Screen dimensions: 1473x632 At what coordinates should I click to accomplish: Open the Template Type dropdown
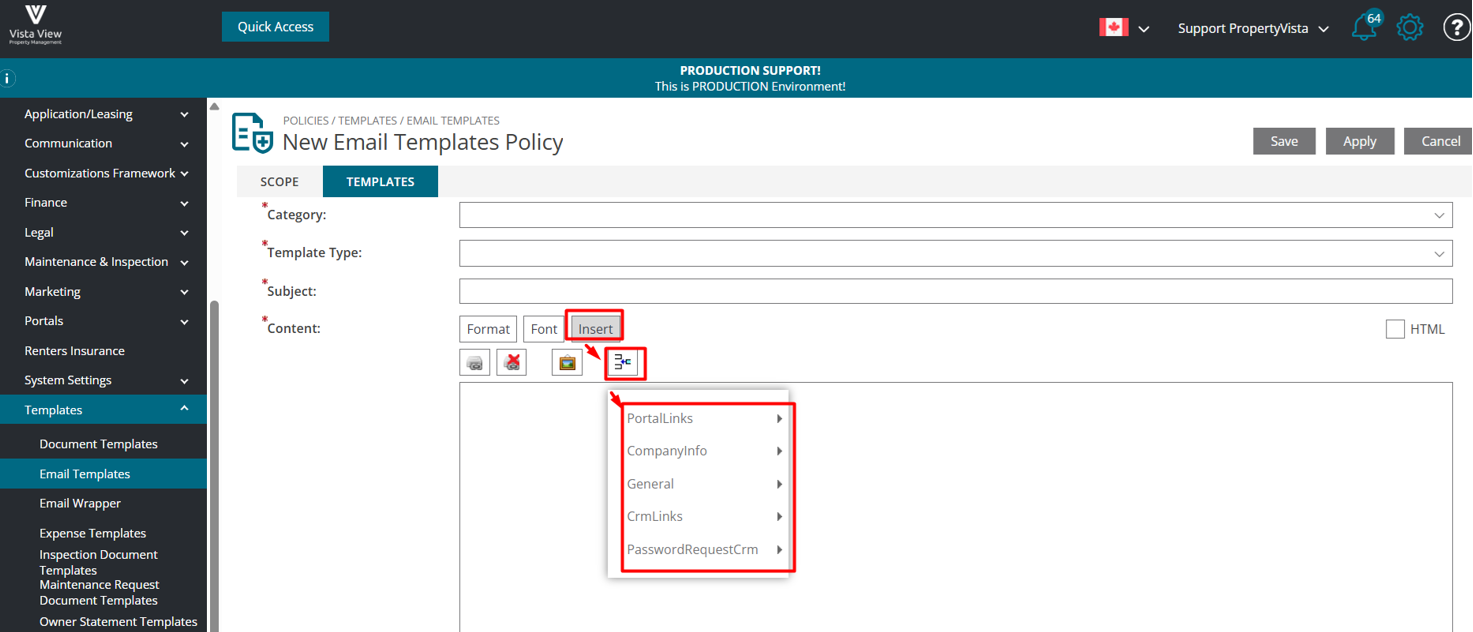tap(956, 253)
